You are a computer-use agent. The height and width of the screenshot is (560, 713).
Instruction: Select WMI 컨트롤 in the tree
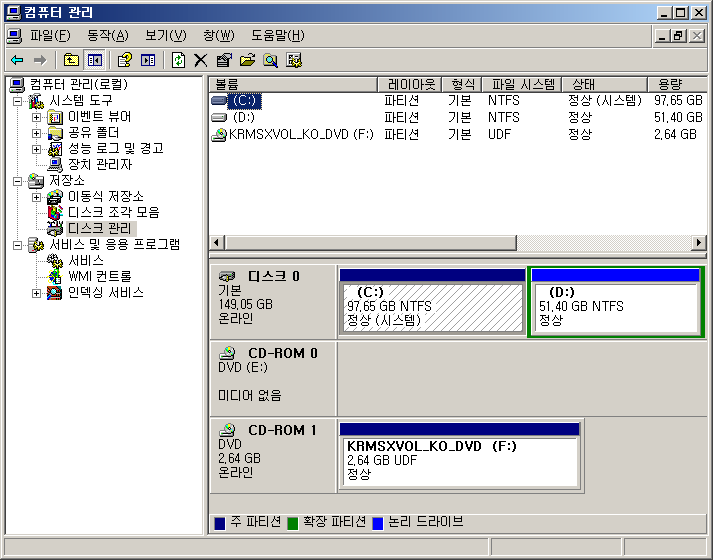(100, 276)
